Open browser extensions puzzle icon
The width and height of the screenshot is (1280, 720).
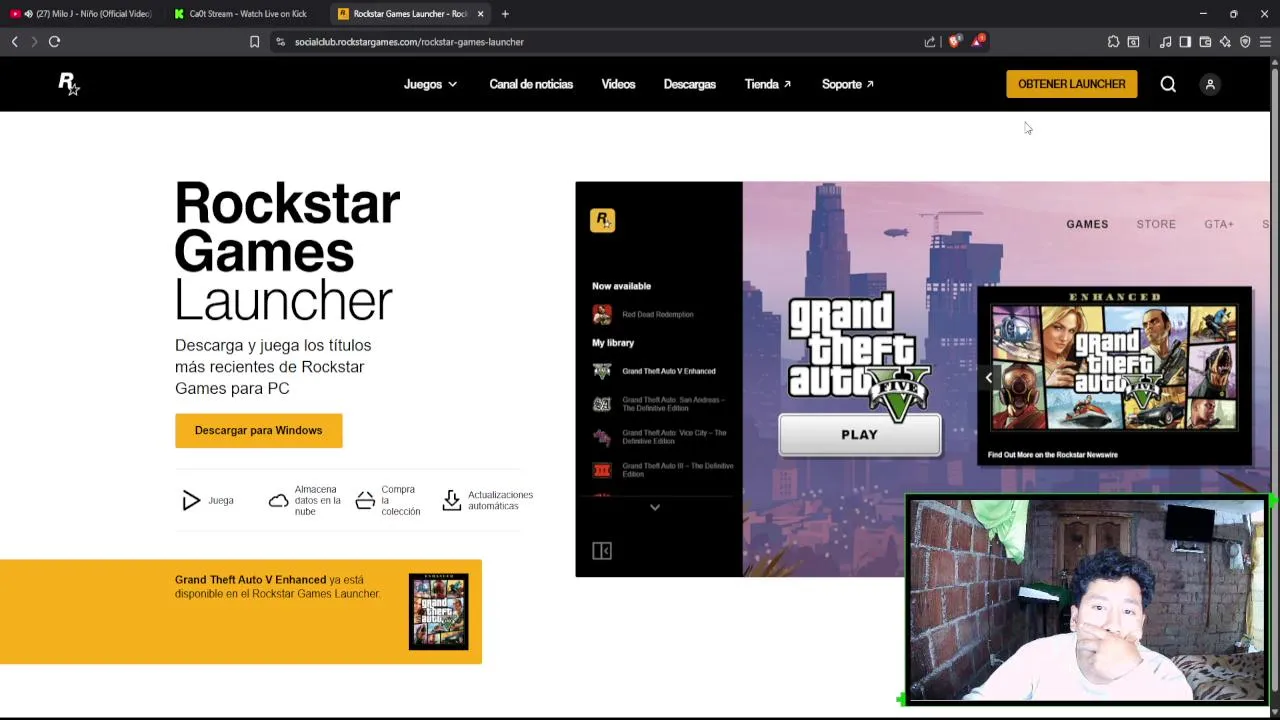pyautogui.click(x=1113, y=42)
